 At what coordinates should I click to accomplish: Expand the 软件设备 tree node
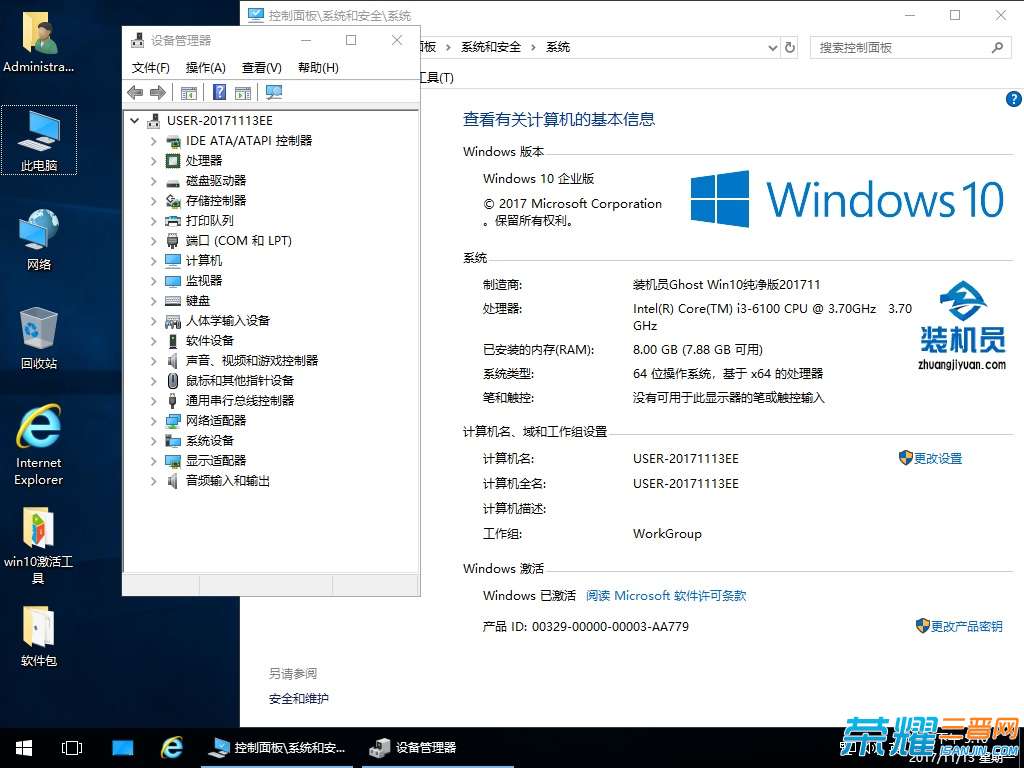(153, 342)
